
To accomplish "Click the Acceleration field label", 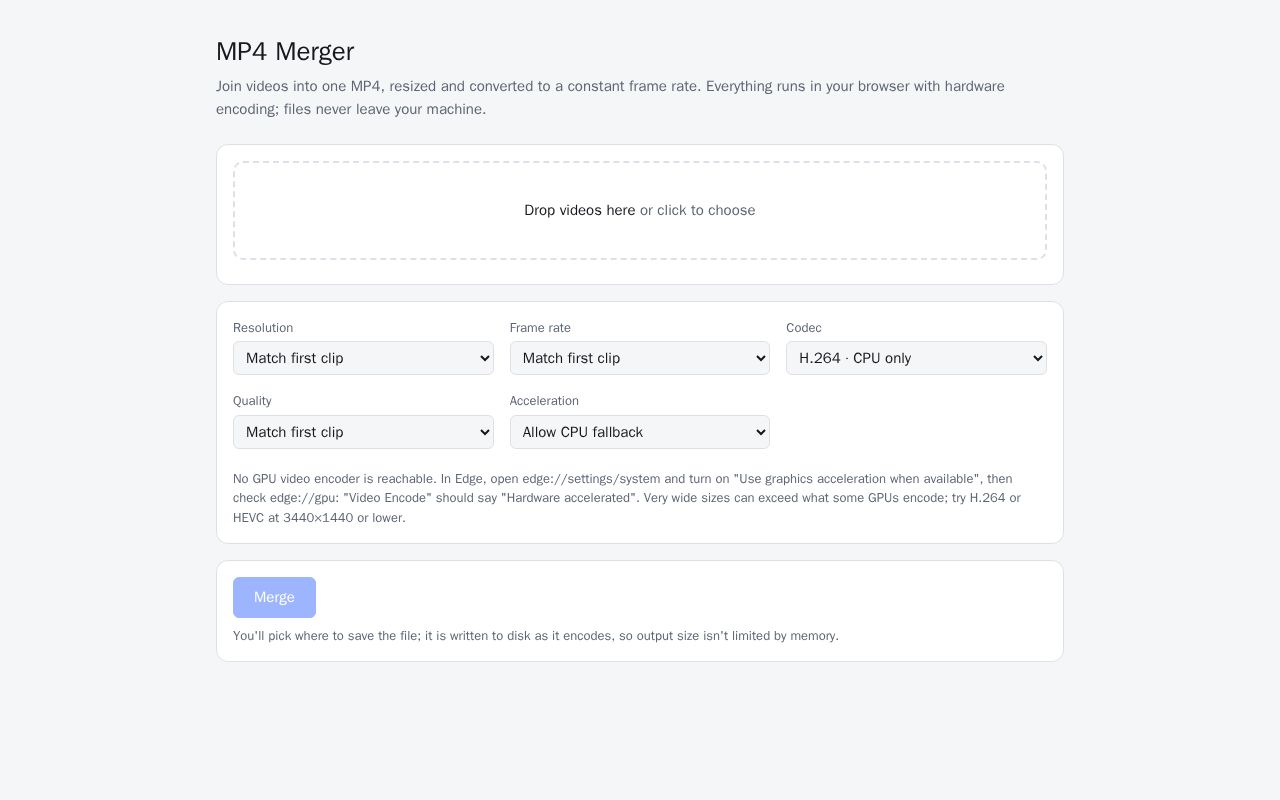I will (544, 401).
